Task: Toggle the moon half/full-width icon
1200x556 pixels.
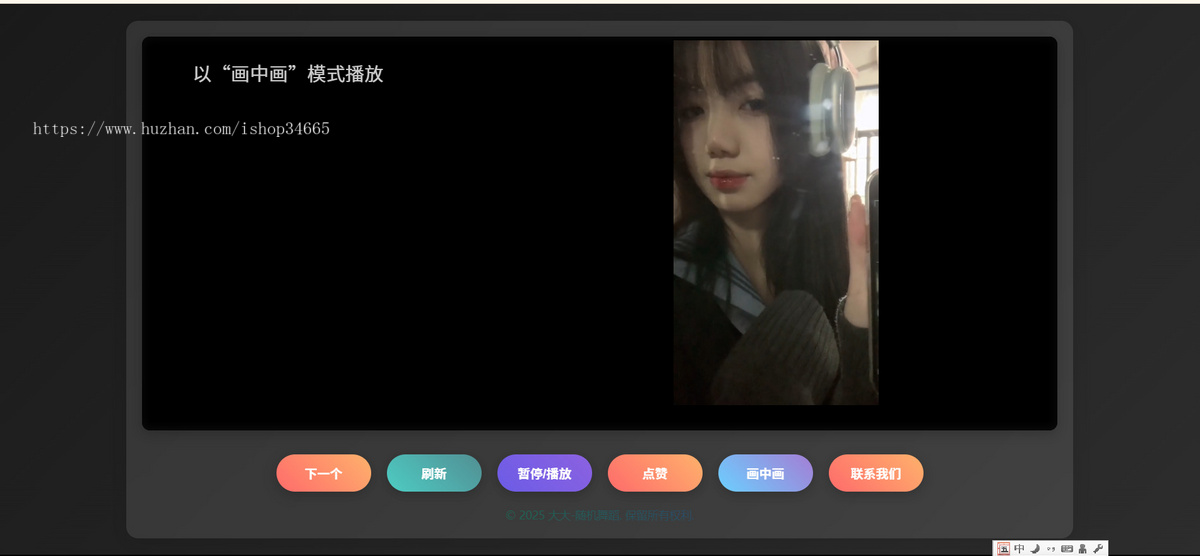Action: tap(1035, 548)
